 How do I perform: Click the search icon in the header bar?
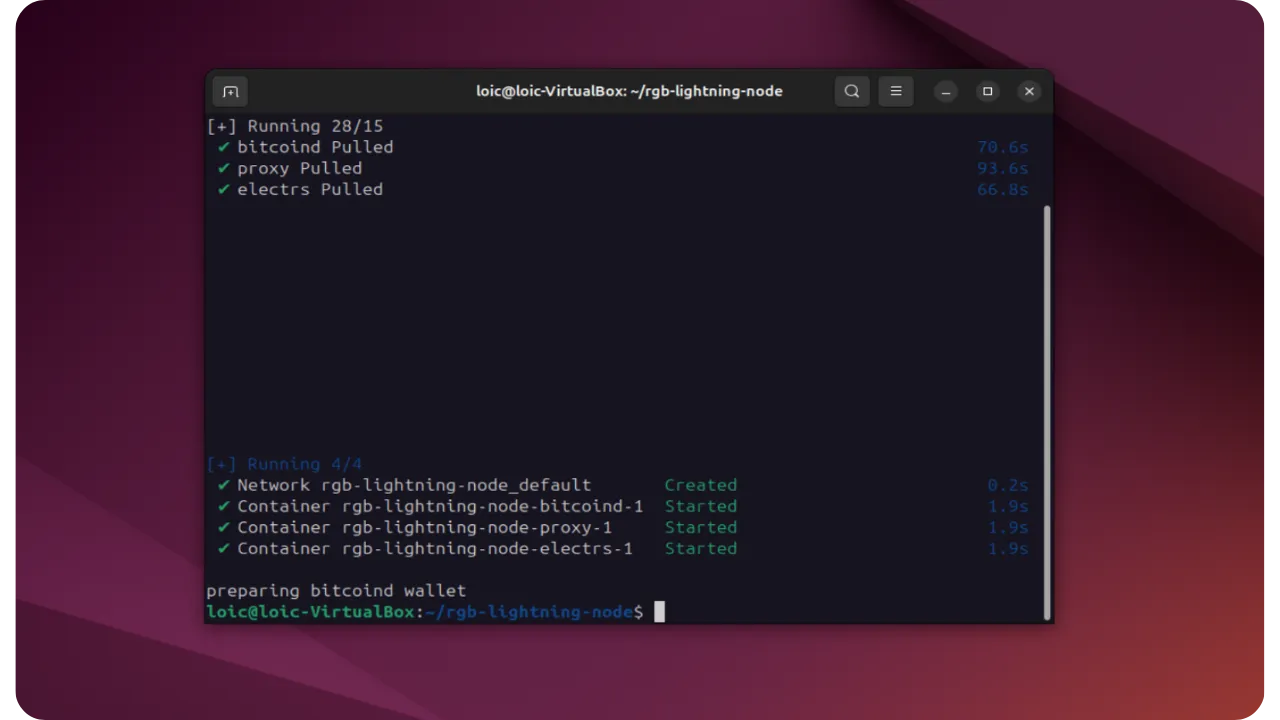[852, 91]
